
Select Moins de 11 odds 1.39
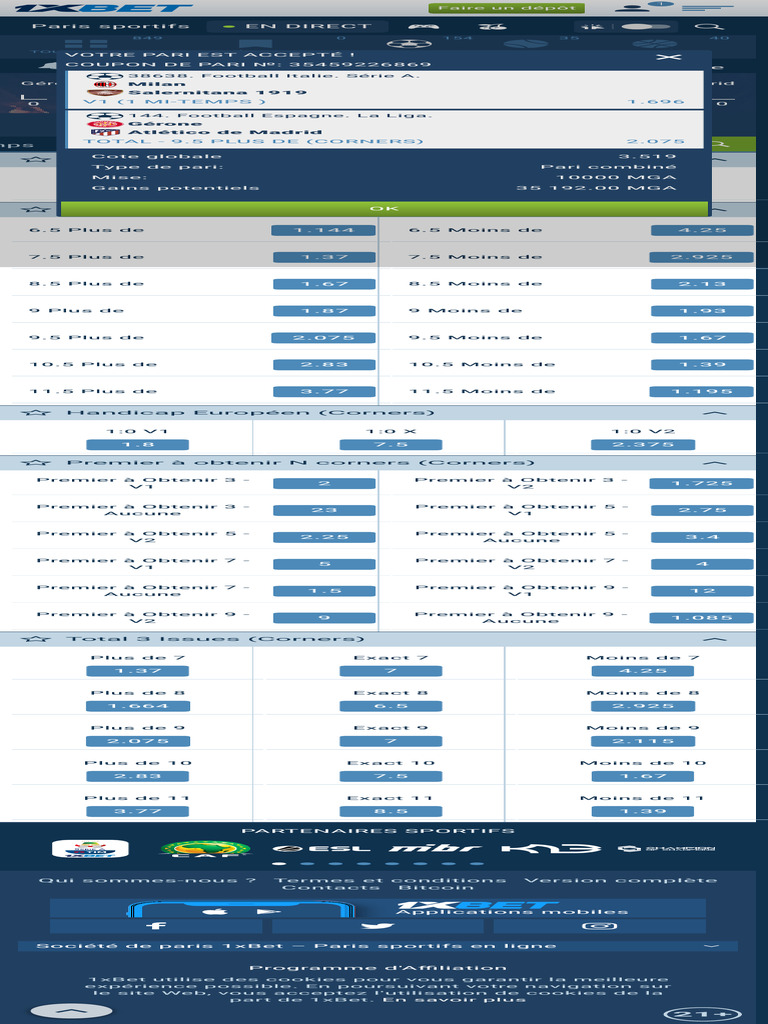(643, 811)
